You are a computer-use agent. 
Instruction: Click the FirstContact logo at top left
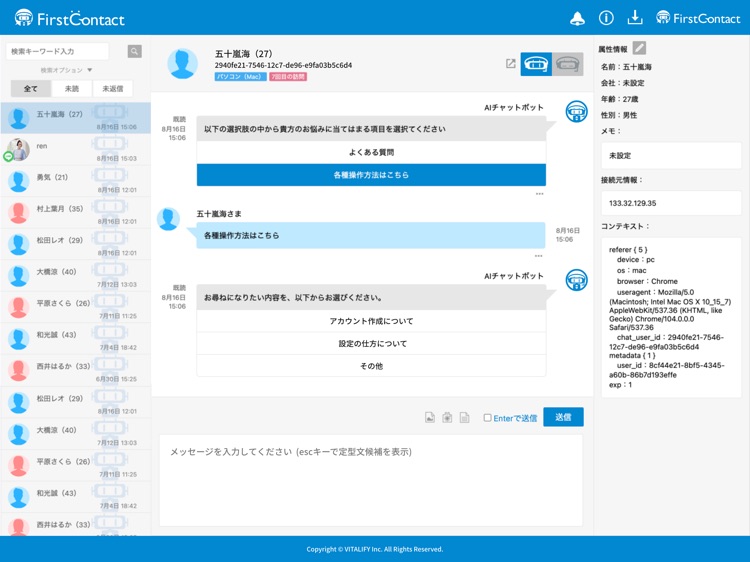(x=69, y=18)
